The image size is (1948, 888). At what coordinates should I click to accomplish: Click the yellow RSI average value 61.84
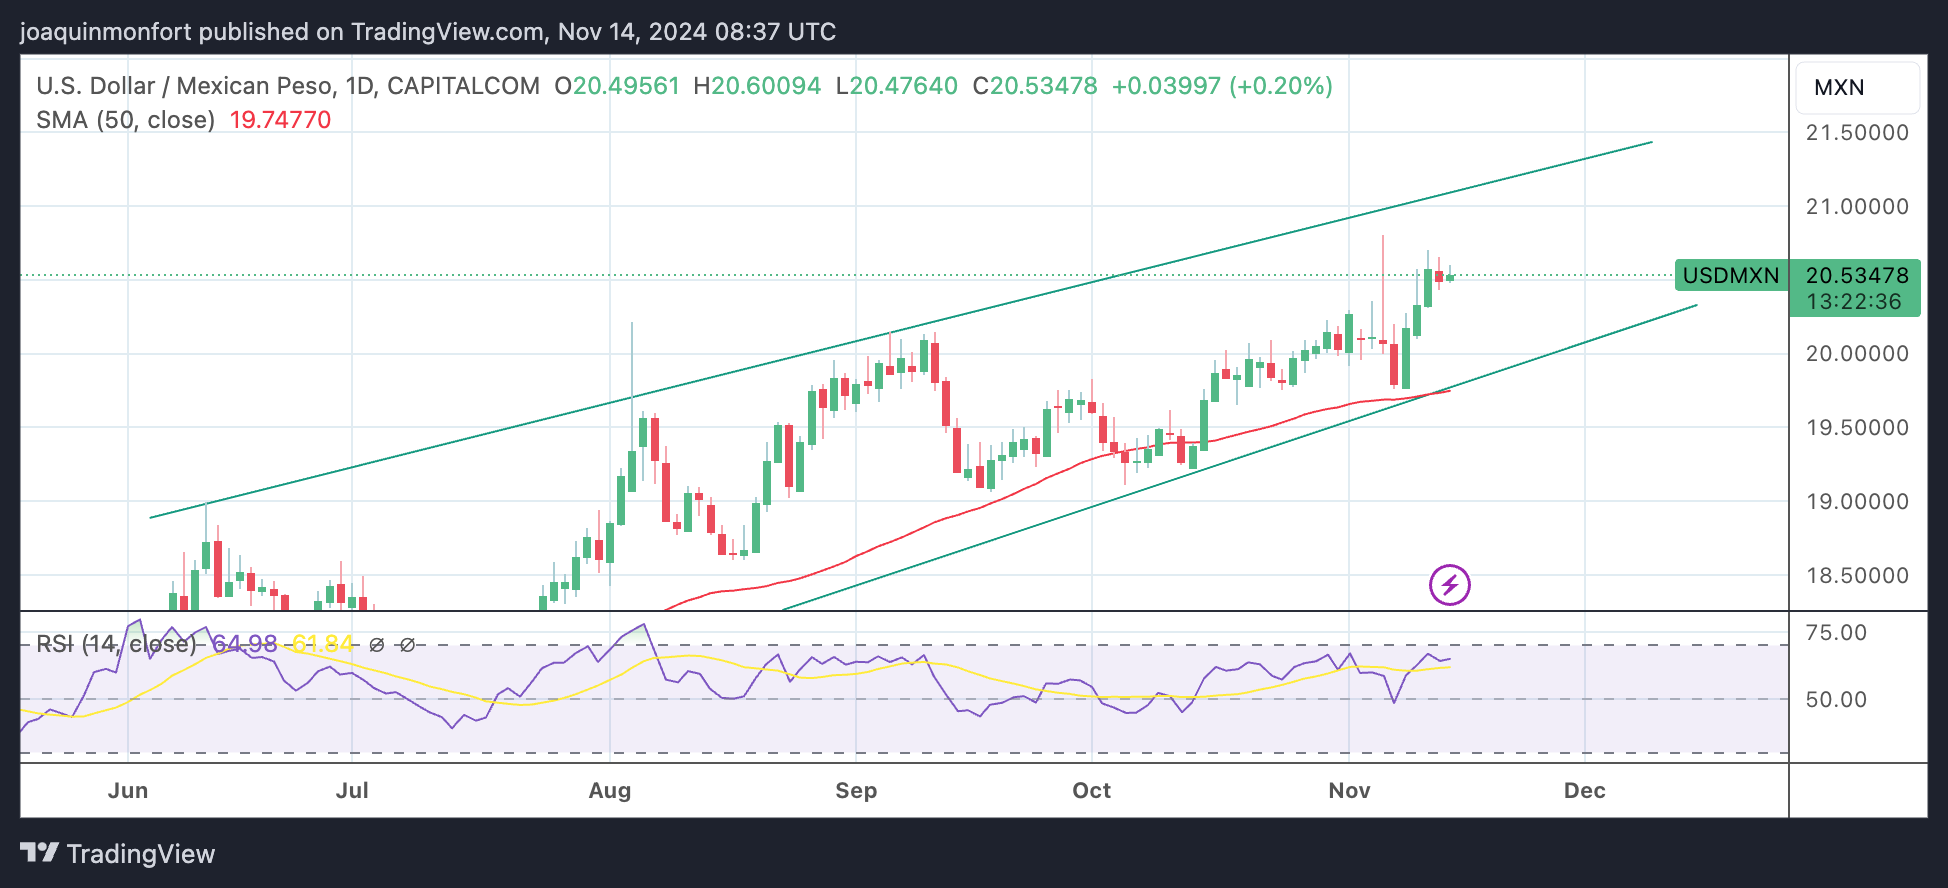tap(322, 644)
